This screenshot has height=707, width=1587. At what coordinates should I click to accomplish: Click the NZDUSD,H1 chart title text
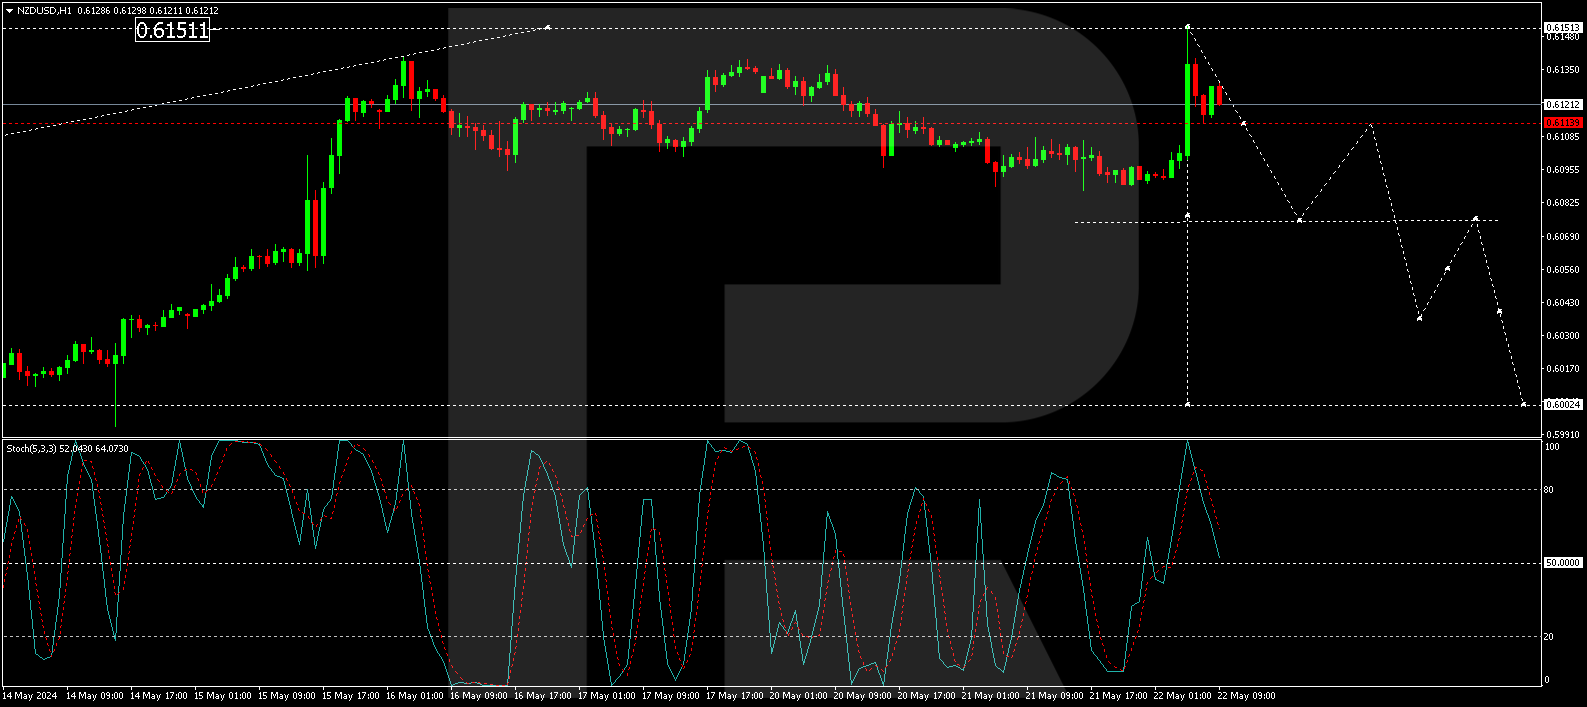pyautogui.click(x=44, y=10)
